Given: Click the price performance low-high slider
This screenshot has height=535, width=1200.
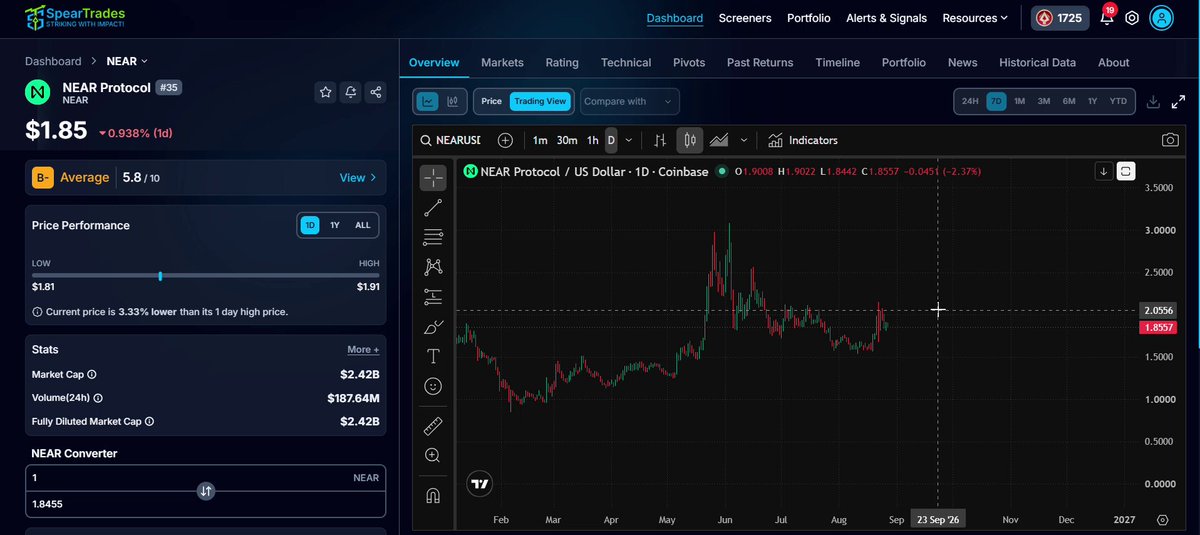Looking at the screenshot, I should (x=205, y=275).
